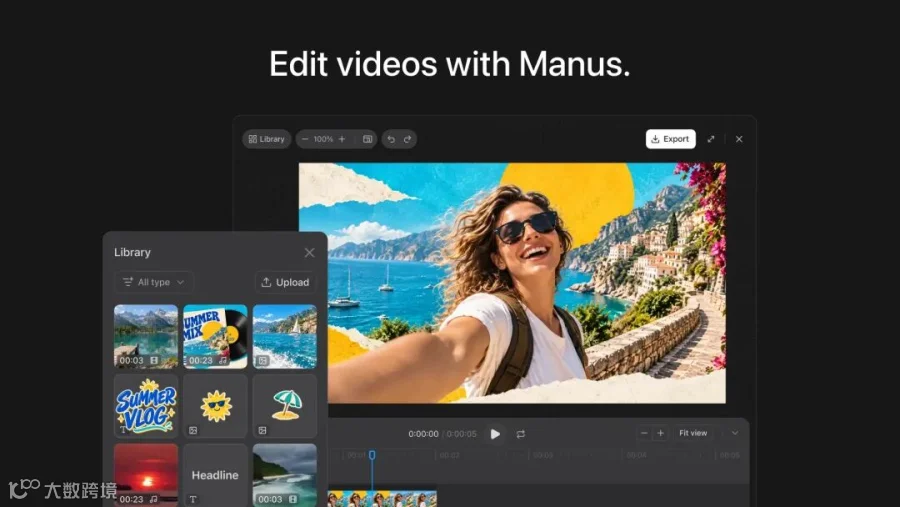This screenshot has width=900, height=507.
Task: Pick the beach umbrella sticker
Action: point(285,407)
